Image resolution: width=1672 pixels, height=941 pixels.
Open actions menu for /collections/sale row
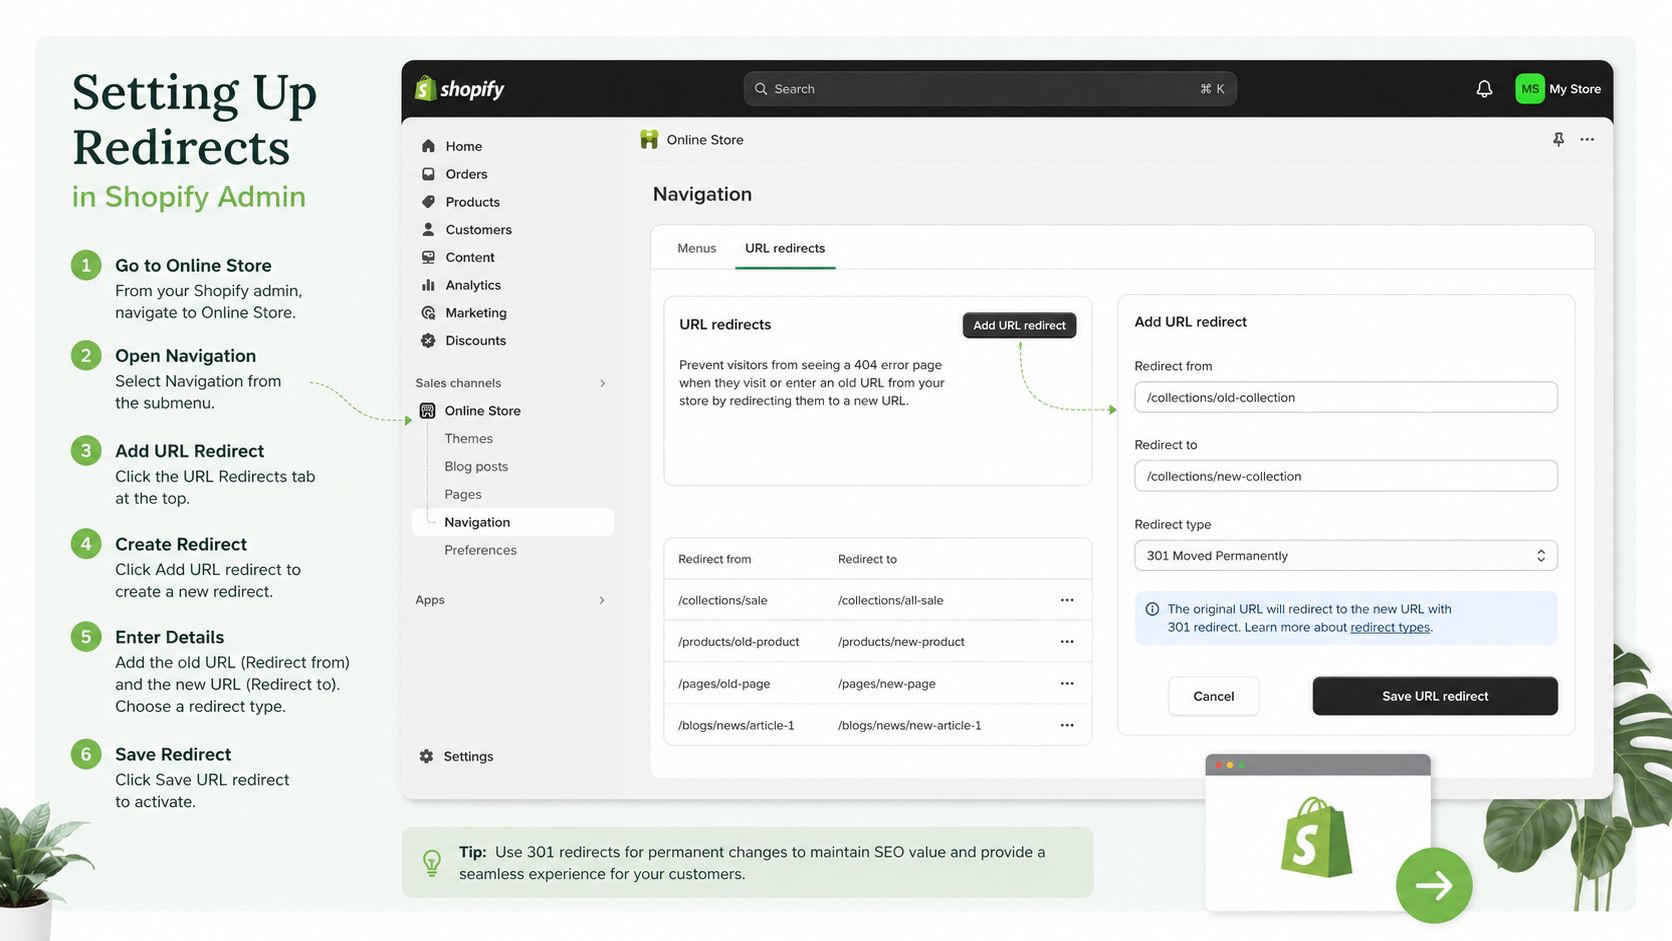point(1067,600)
